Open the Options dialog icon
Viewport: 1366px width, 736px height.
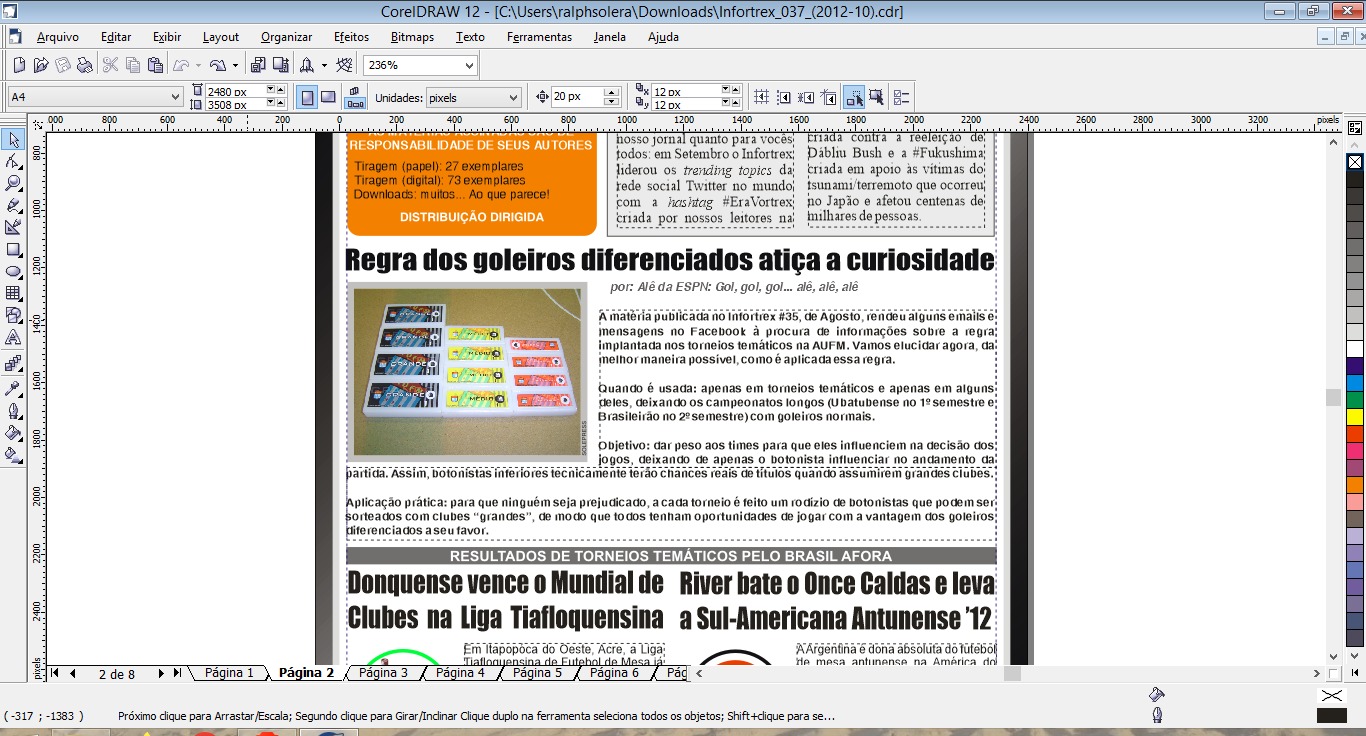tap(901, 97)
